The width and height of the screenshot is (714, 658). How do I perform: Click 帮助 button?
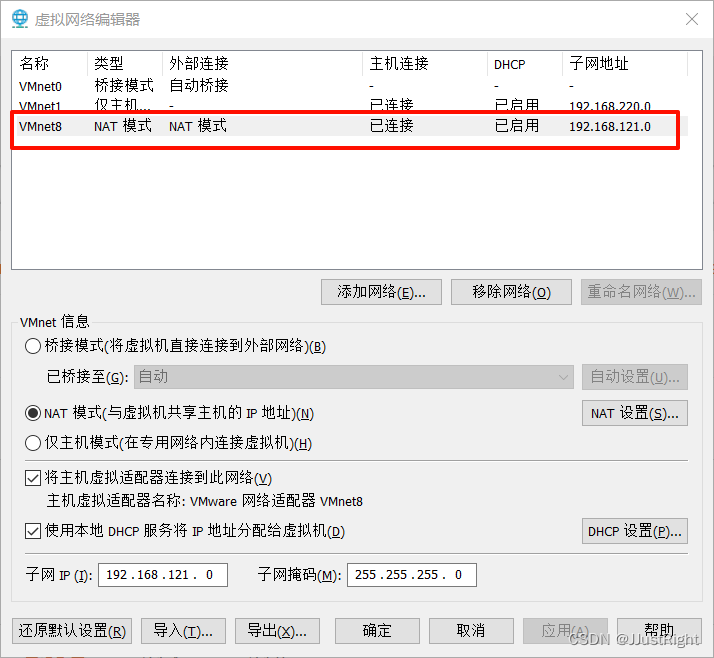point(659,631)
